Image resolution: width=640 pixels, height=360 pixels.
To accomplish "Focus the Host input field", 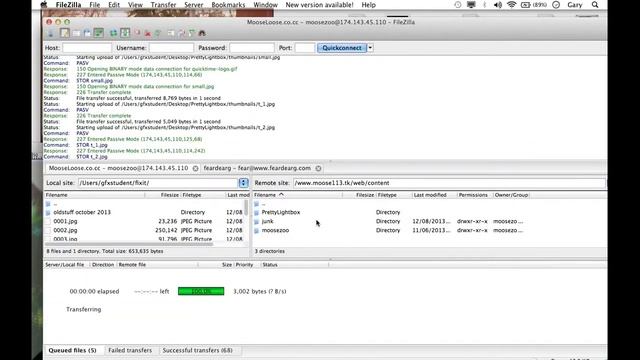I will tap(87, 48).
